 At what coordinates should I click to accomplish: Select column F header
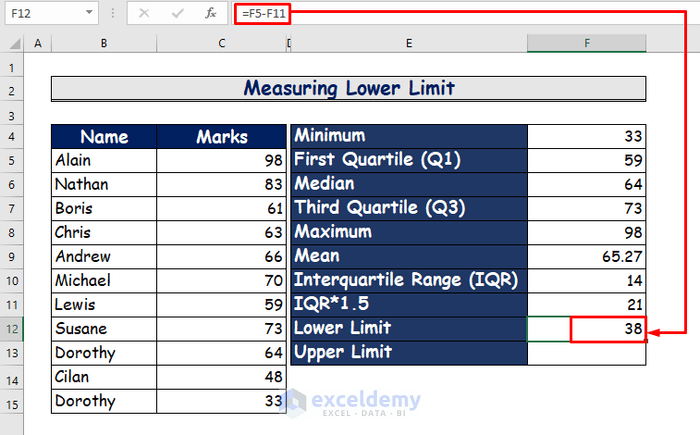coord(587,43)
